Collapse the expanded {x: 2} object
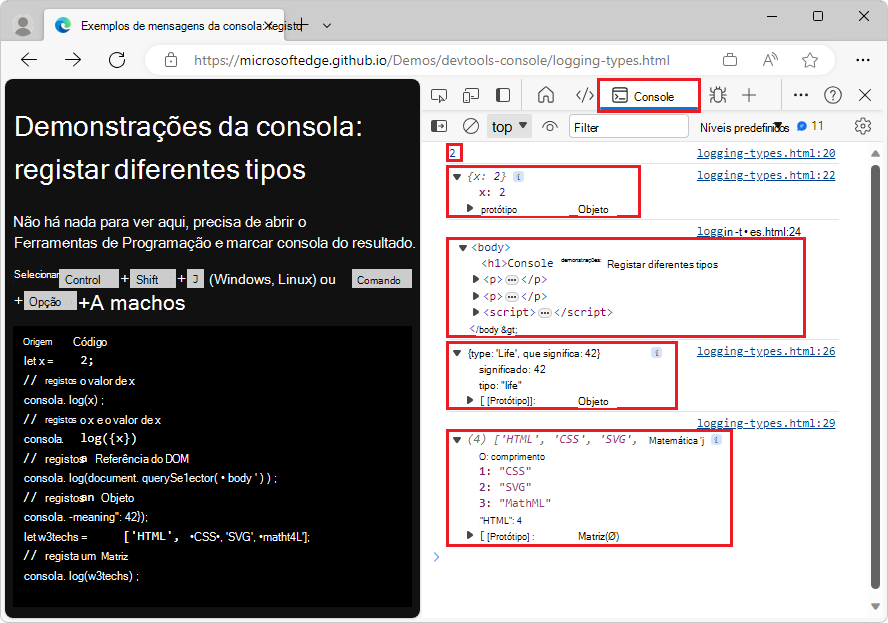This screenshot has height=623, width=888. (x=458, y=176)
